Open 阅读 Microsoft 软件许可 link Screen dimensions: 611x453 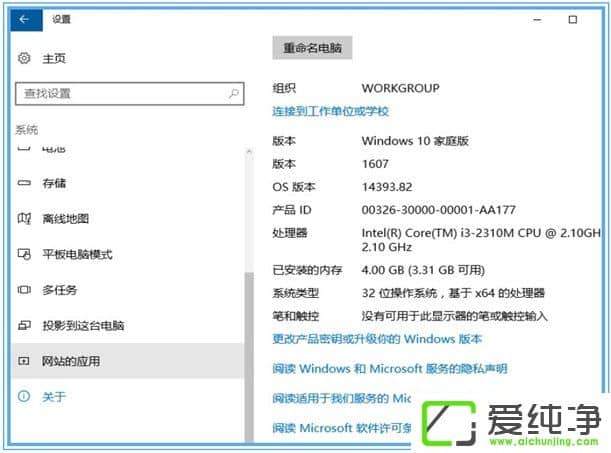(x=341, y=428)
